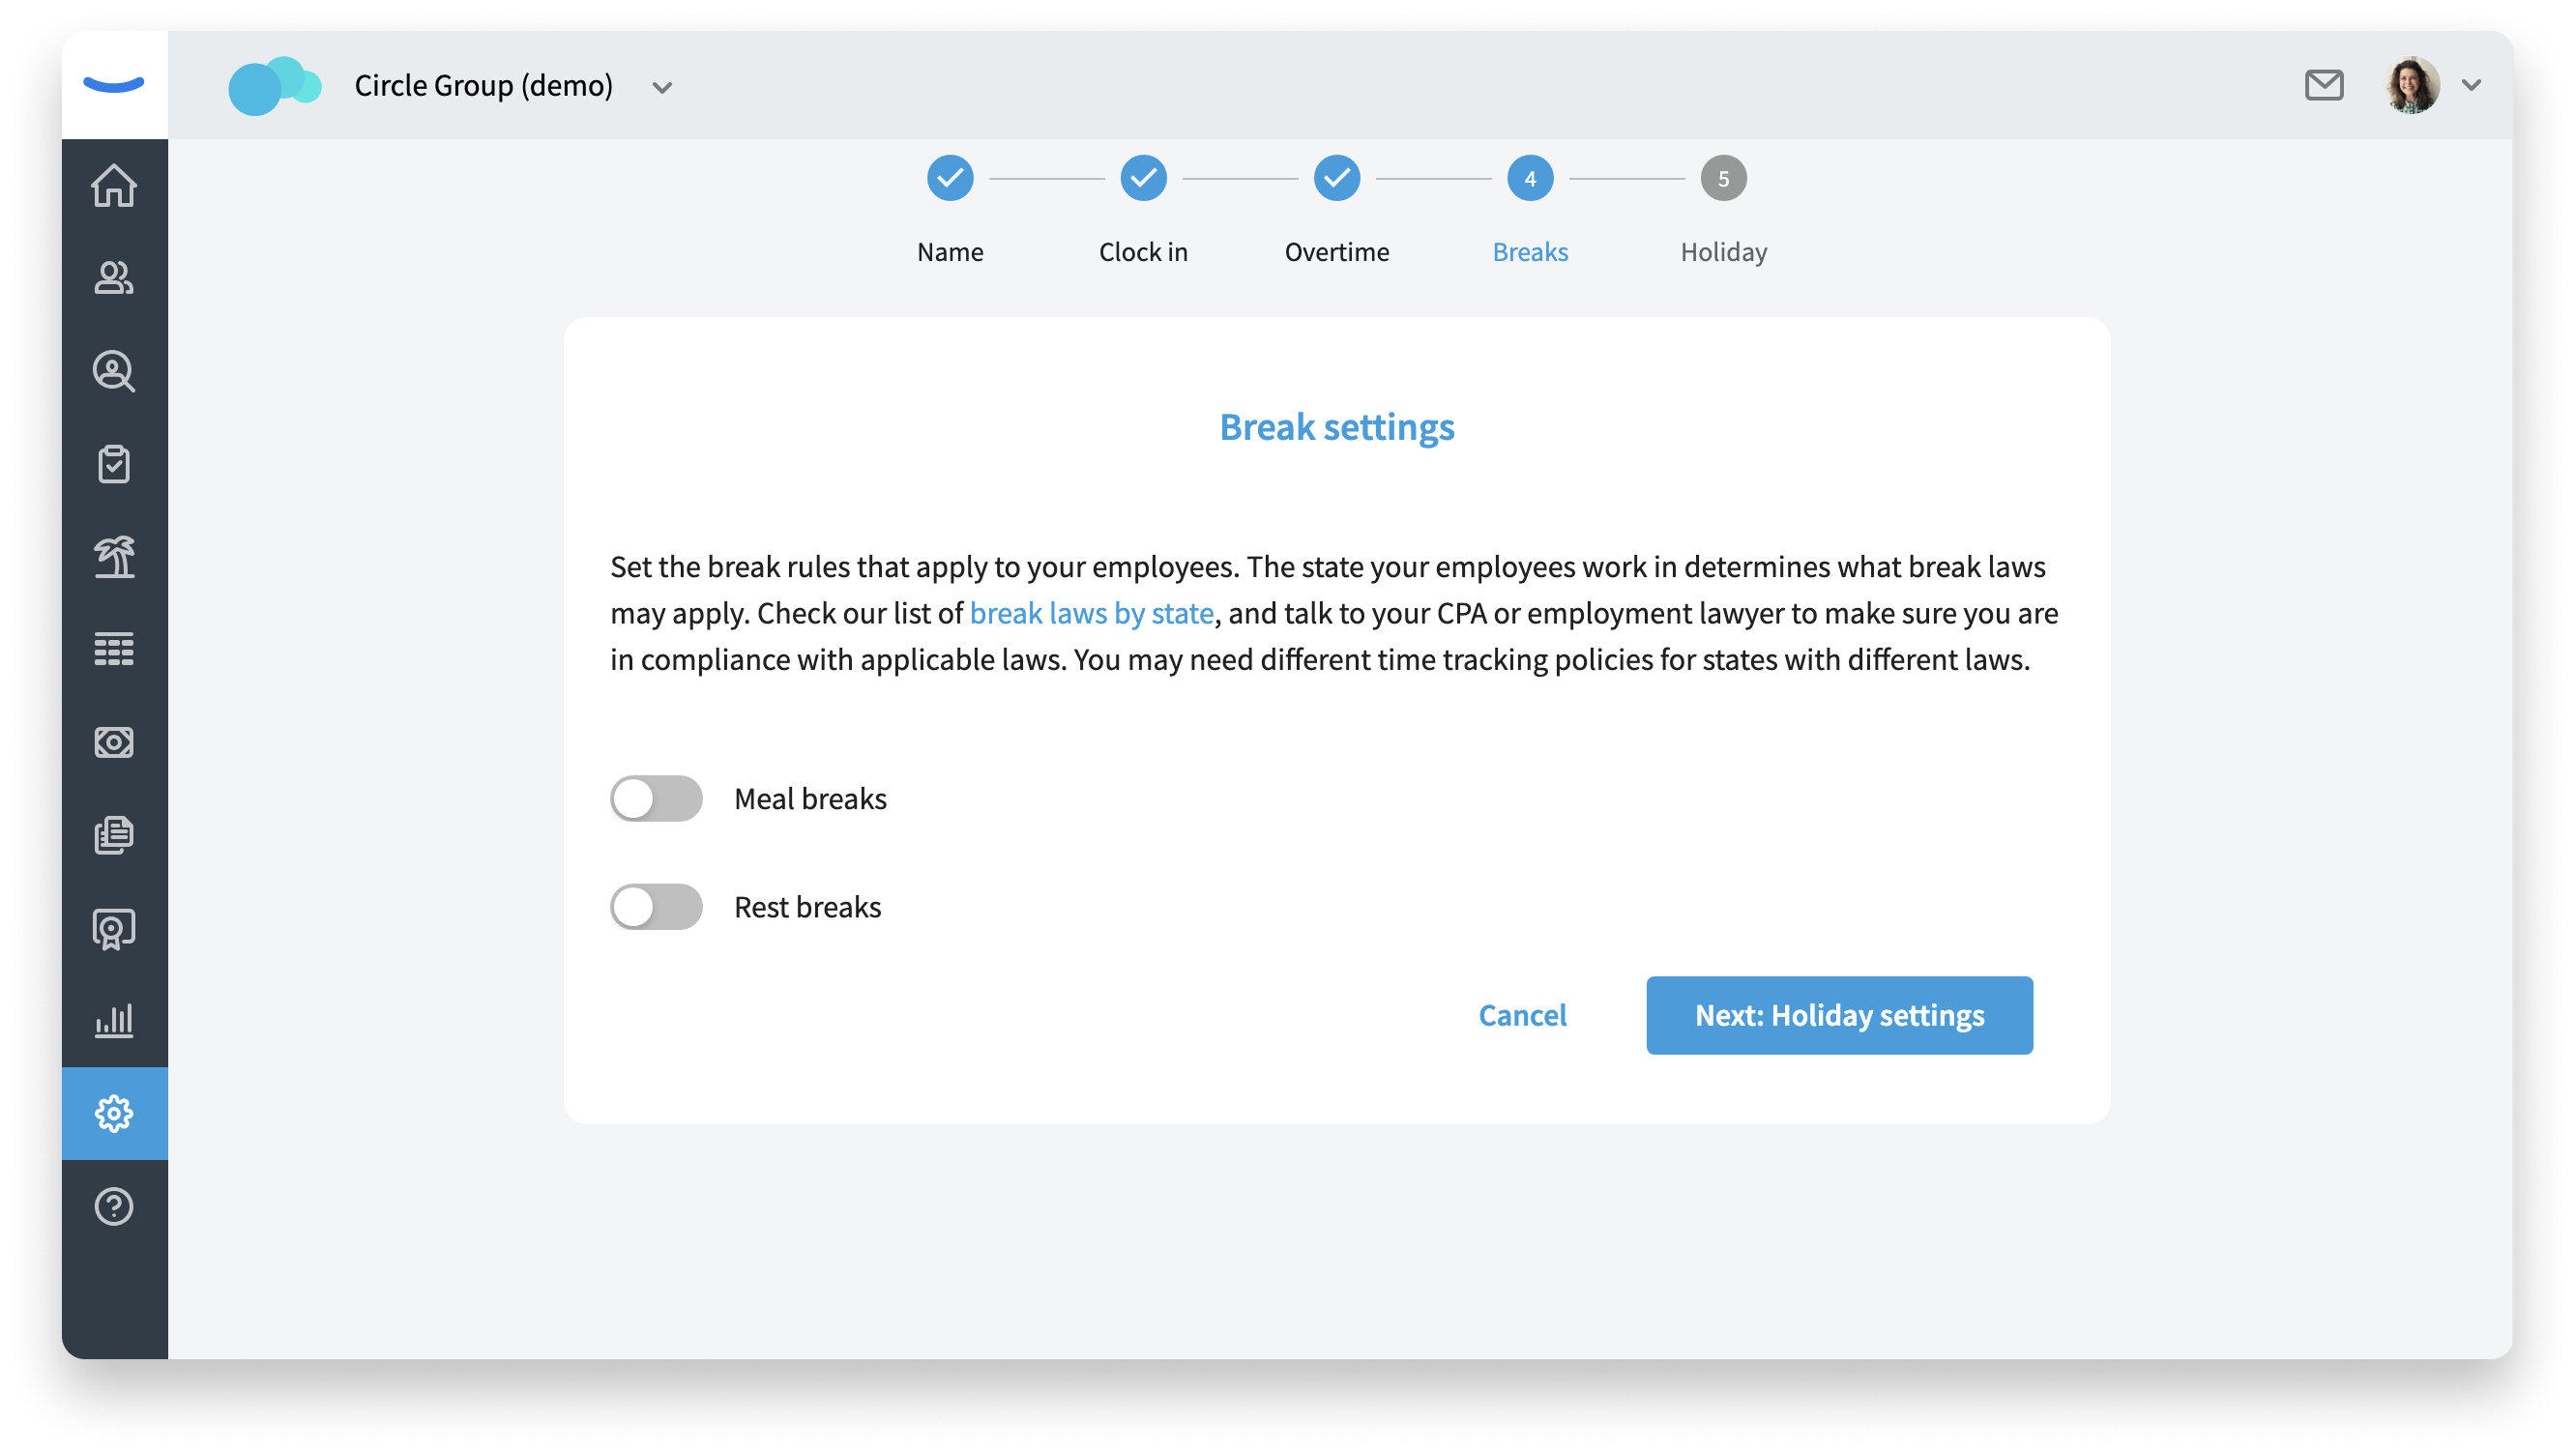The height and width of the screenshot is (1452, 2576).
Task: Open the bar chart reports icon
Action: point(114,1021)
